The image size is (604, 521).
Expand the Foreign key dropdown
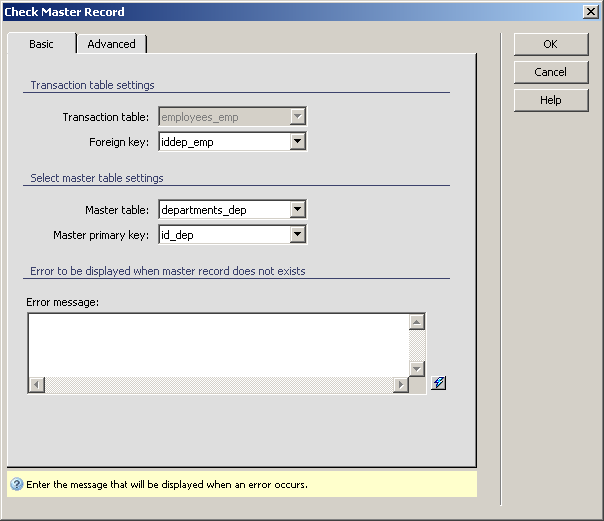(x=297, y=142)
